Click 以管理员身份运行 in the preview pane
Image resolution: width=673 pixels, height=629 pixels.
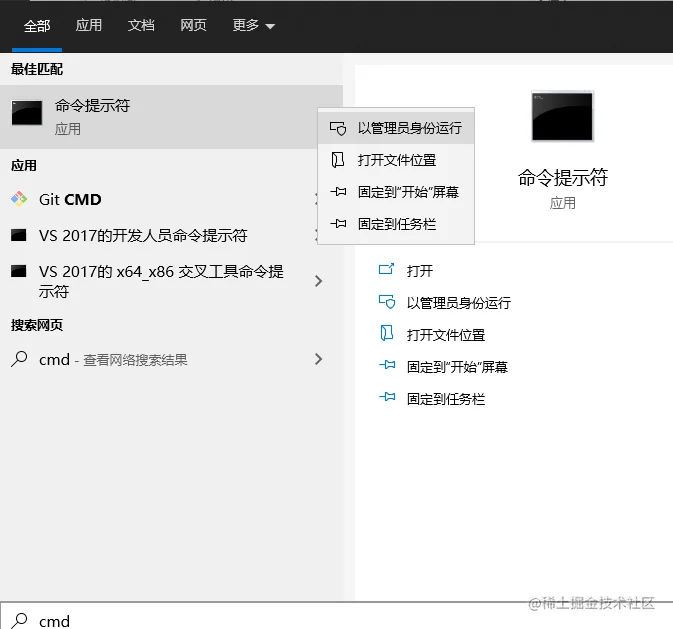[459, 303]
